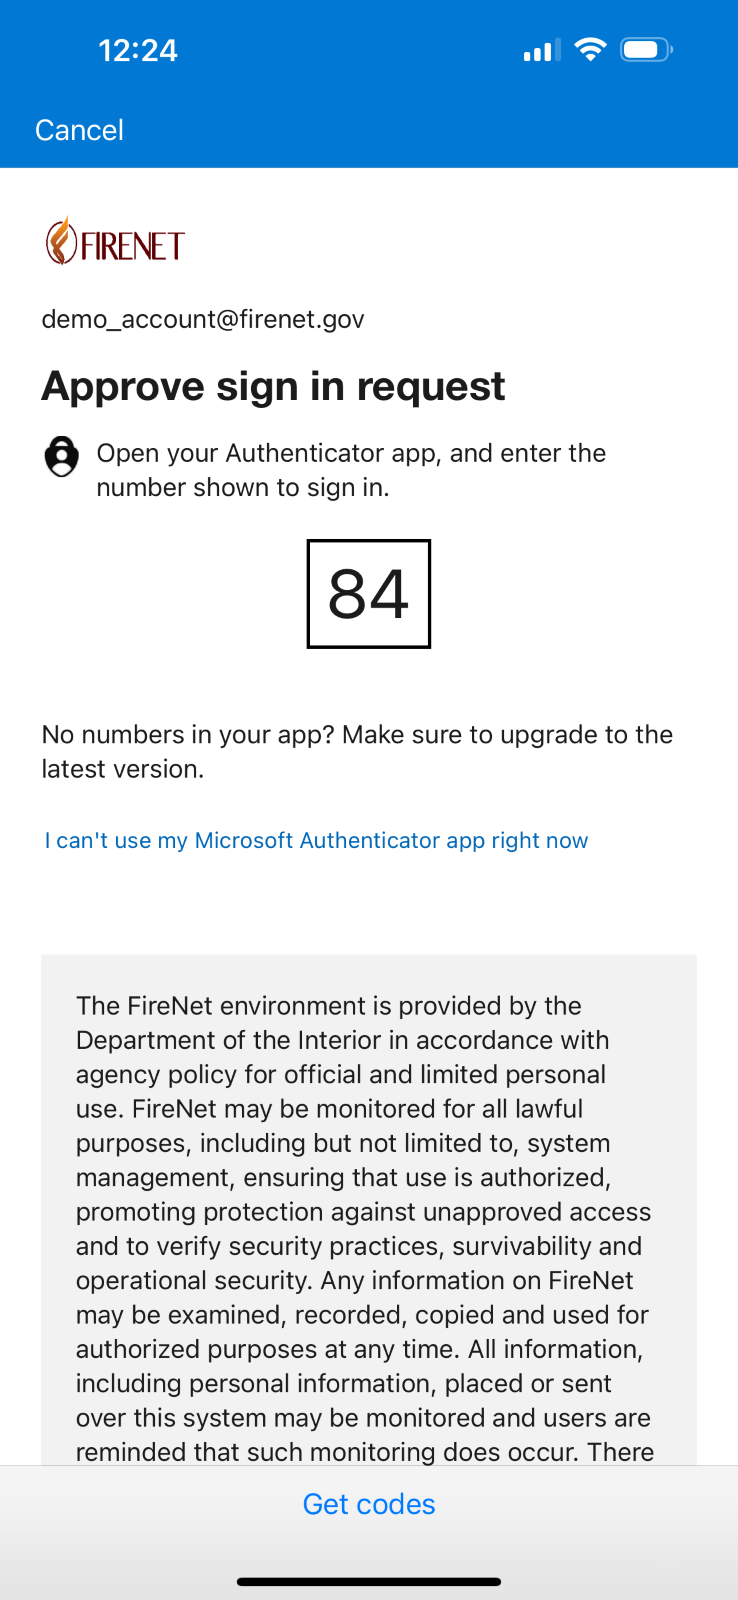Click "operational security. Any information on FireNet" line
Image resolution: width=738 pixels, height=1600 pixels.
coord(355,1280)
